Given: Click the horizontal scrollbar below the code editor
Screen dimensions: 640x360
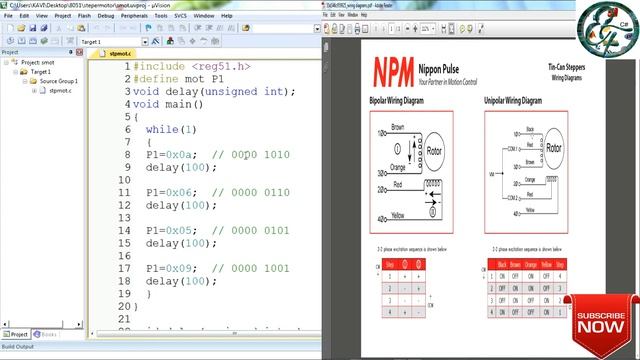Looking at the screenshot, I should point(208,334).
